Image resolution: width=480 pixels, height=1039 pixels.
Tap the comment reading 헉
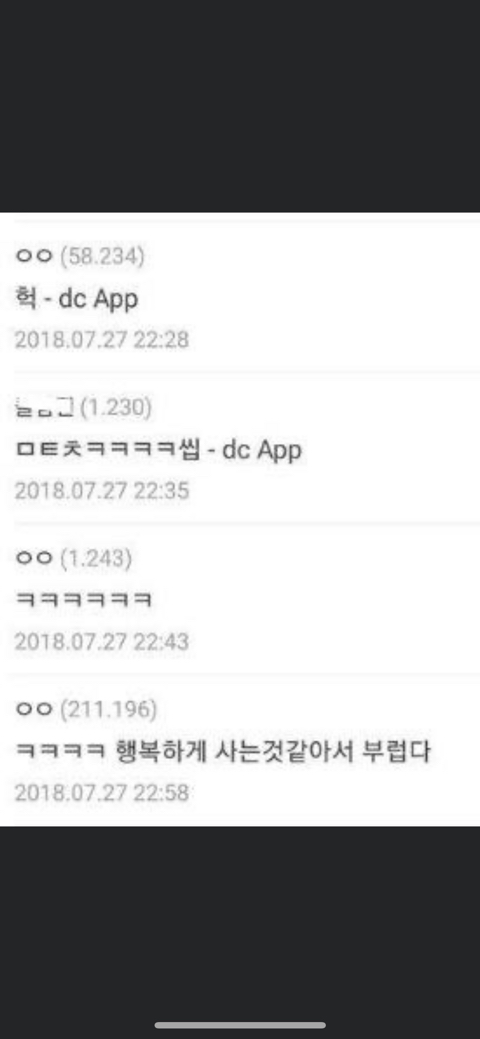[25, 299]
